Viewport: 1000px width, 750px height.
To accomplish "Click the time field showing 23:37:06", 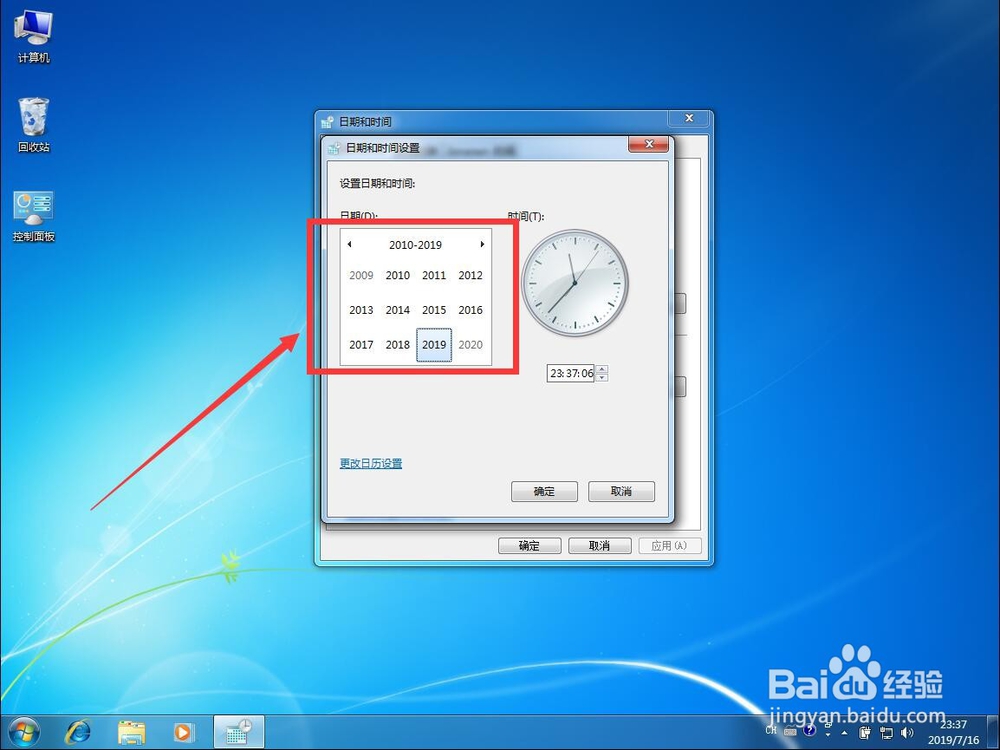I will tap(571, 373).
